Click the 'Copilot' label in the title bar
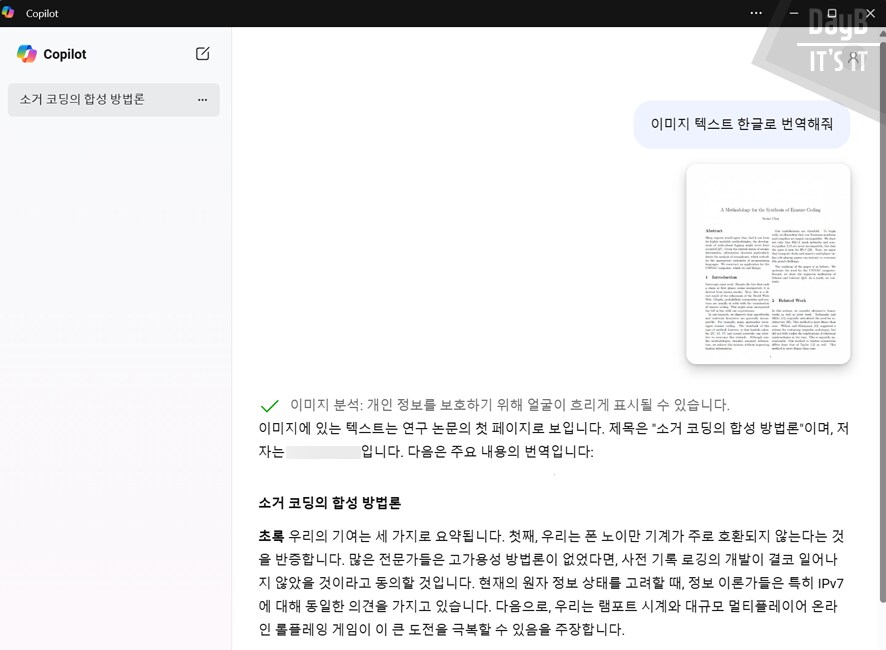Viewport: 886px width, 650px height. pyautogui.click(x=40, y=13)
